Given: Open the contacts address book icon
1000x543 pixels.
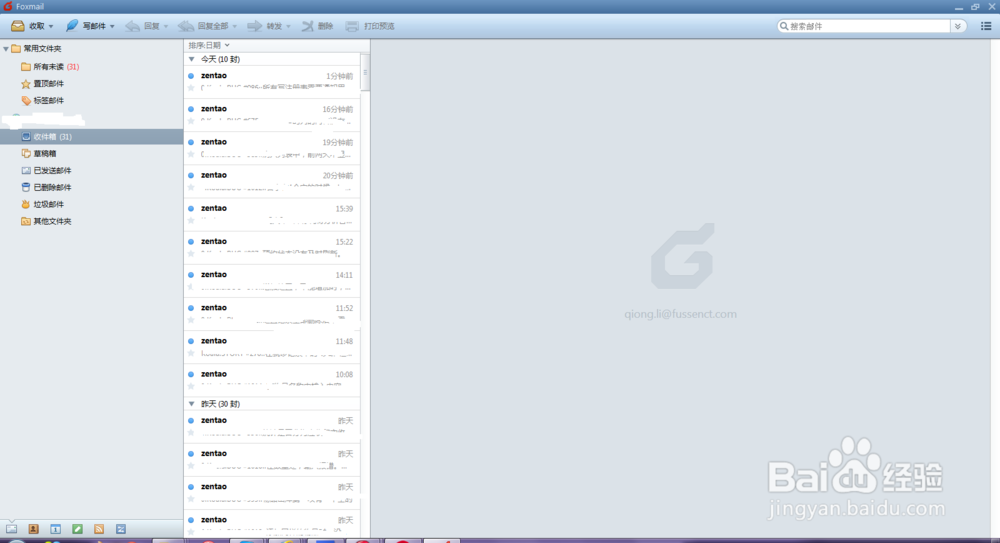Looking at the screenshot, I should 33,529.
